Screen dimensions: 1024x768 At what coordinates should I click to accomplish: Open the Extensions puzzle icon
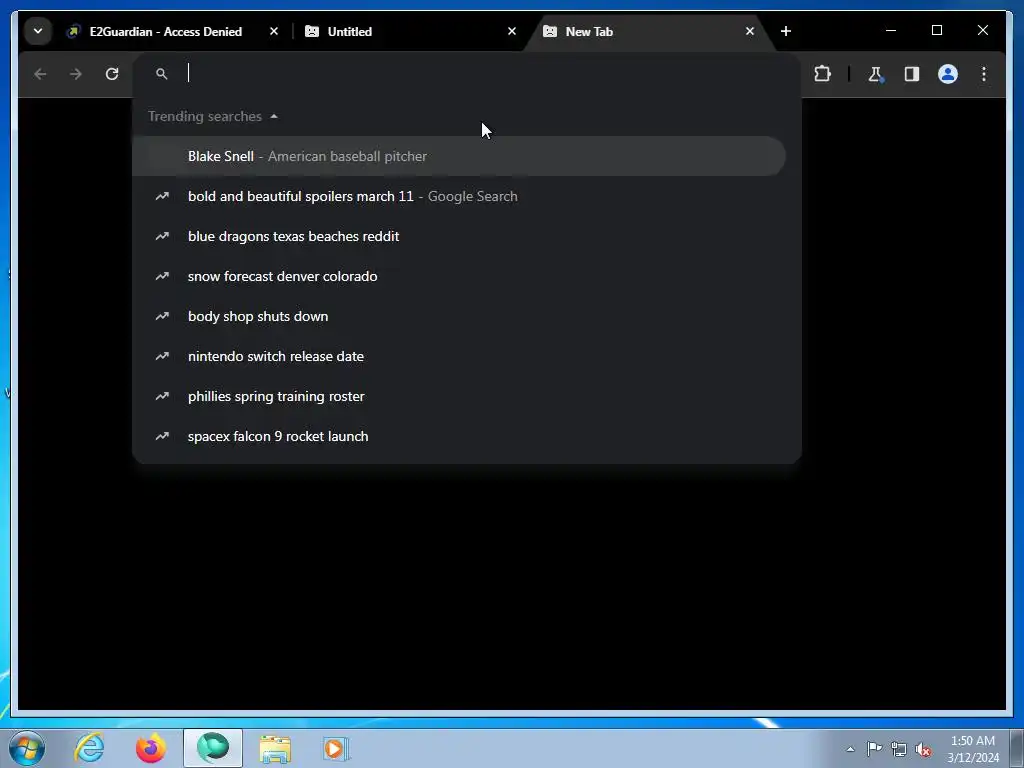(822, 74)
